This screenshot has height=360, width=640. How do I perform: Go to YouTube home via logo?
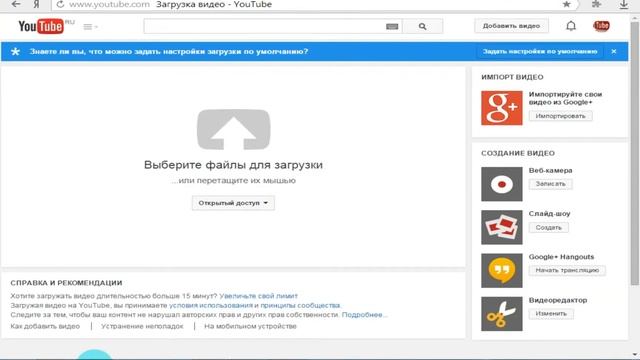41,27
